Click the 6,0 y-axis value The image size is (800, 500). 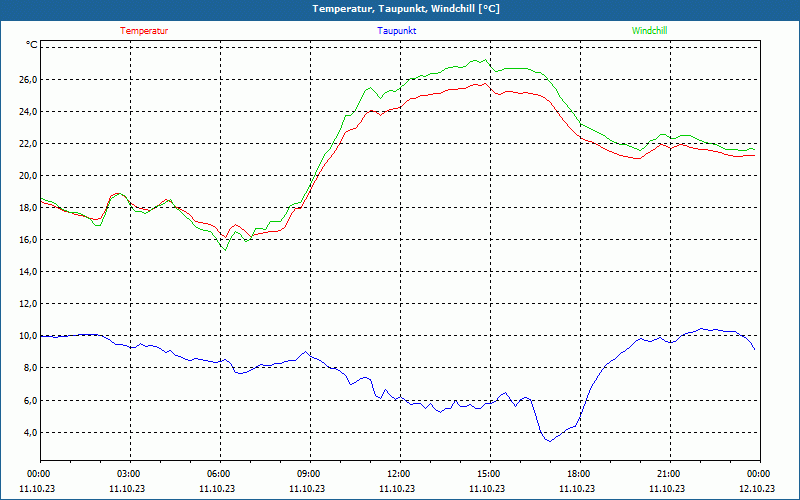[30, 400]
